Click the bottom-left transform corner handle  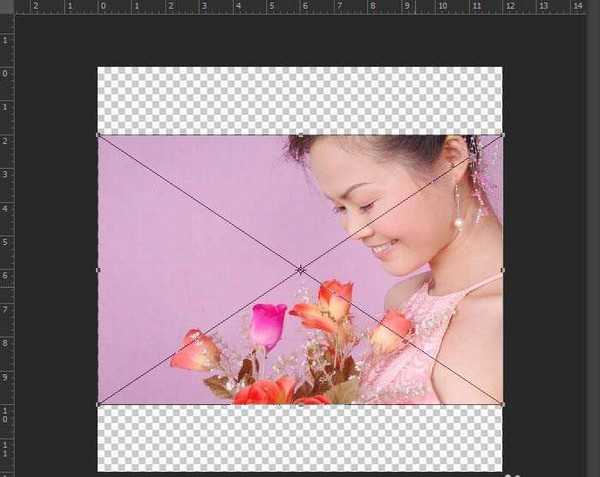coord(98,404)
